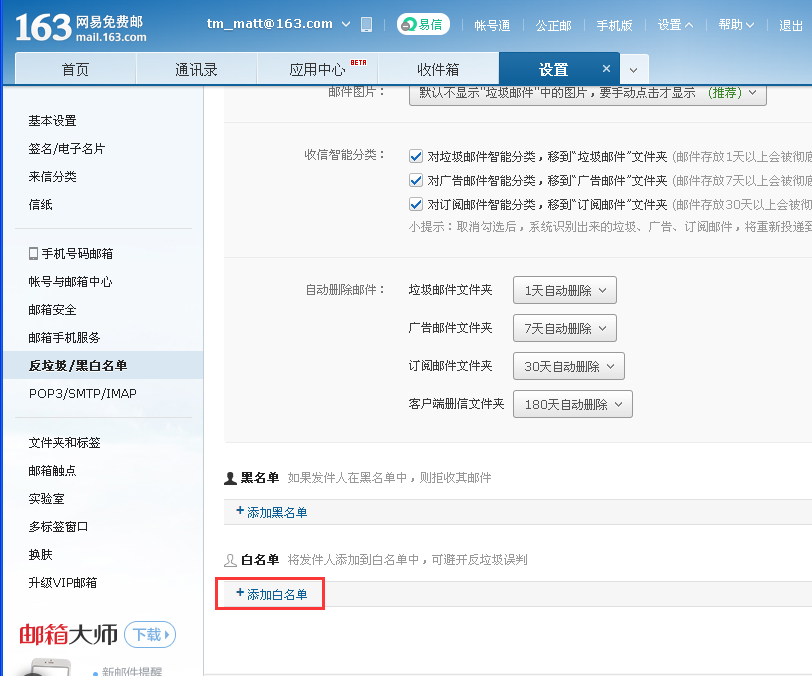812x676 pixels.
Task: Click the 邮箱大师 logo
Action: 68,634
